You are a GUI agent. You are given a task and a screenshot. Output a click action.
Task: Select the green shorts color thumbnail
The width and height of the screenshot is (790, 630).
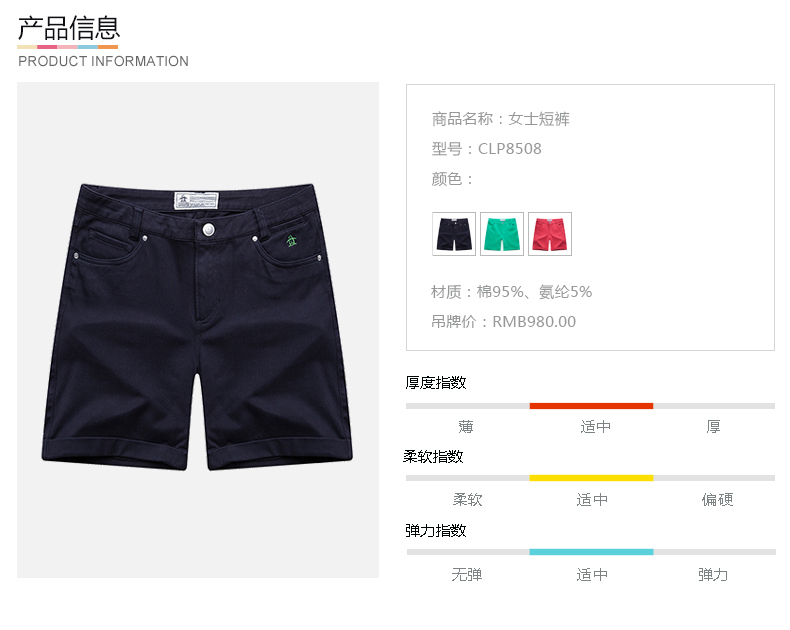click(x=502, y=234)
